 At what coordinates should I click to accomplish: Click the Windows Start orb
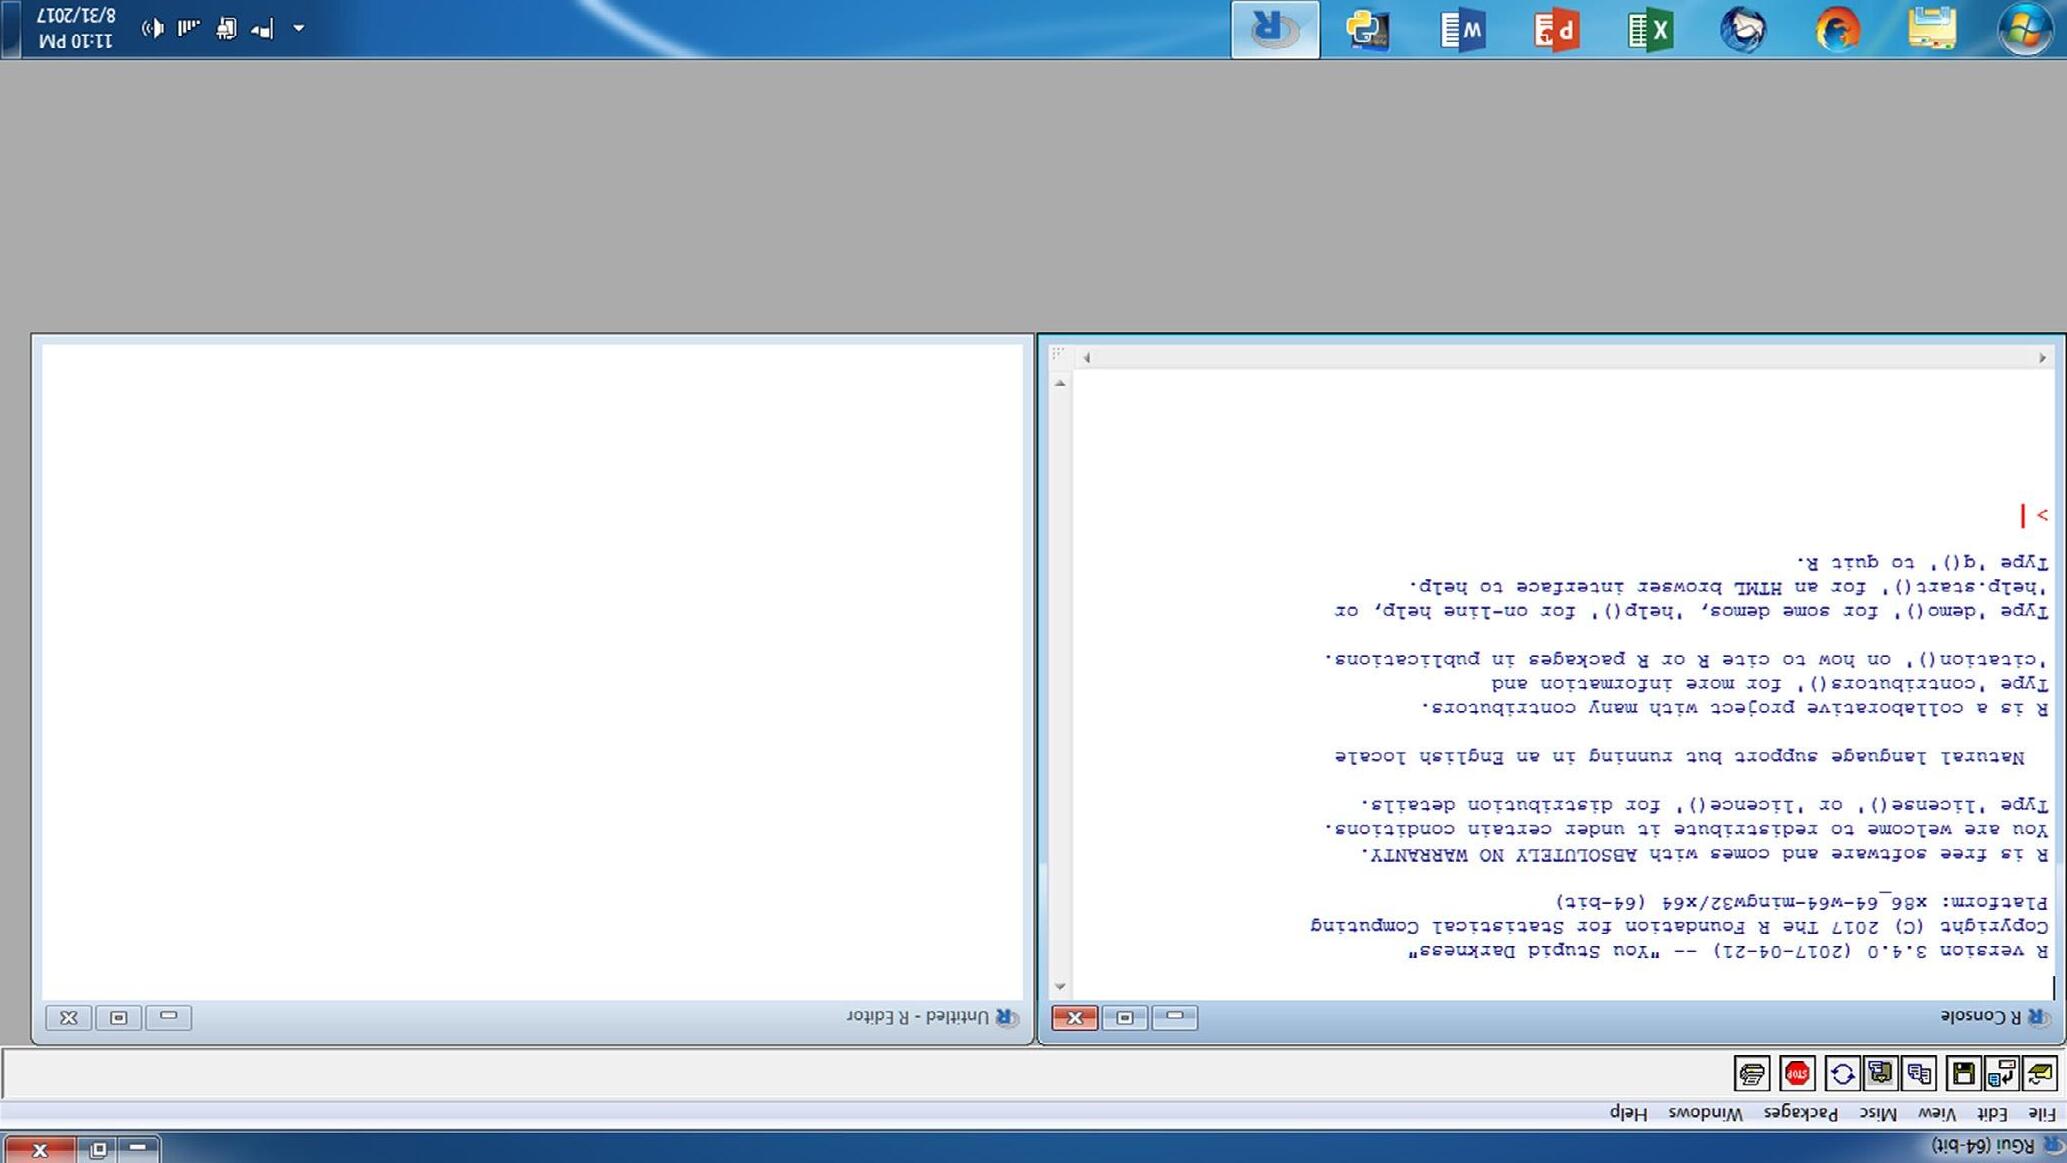point(2025,30)
